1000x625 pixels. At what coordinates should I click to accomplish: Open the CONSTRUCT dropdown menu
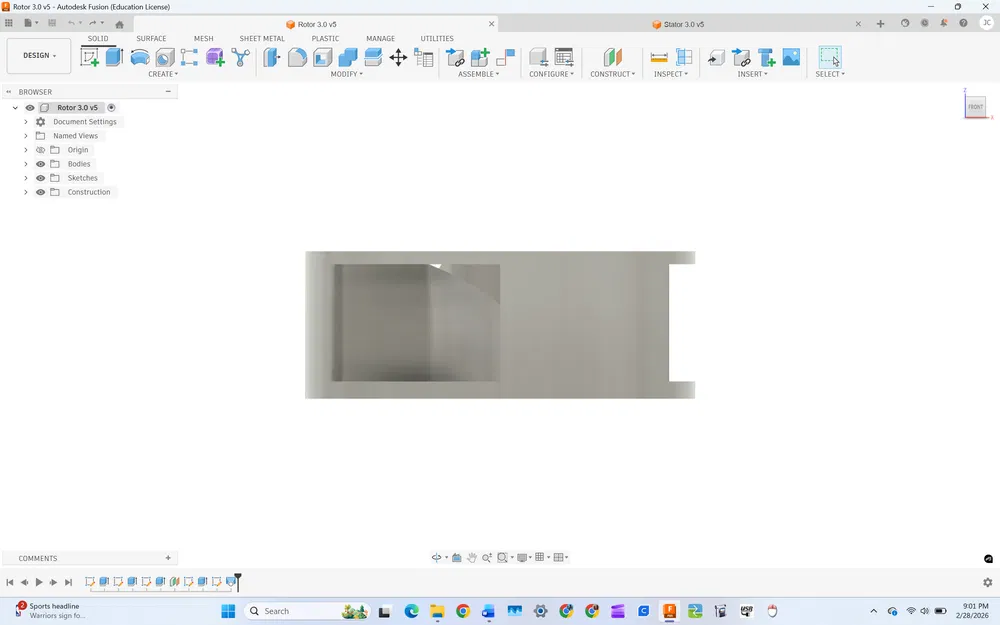pos(612,74)
